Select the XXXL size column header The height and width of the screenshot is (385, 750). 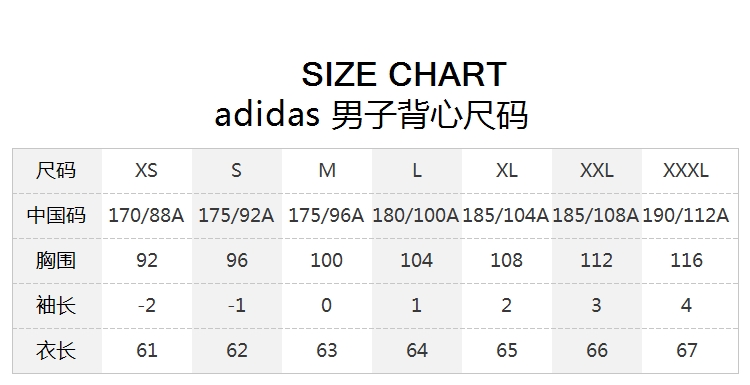point(686,170)
